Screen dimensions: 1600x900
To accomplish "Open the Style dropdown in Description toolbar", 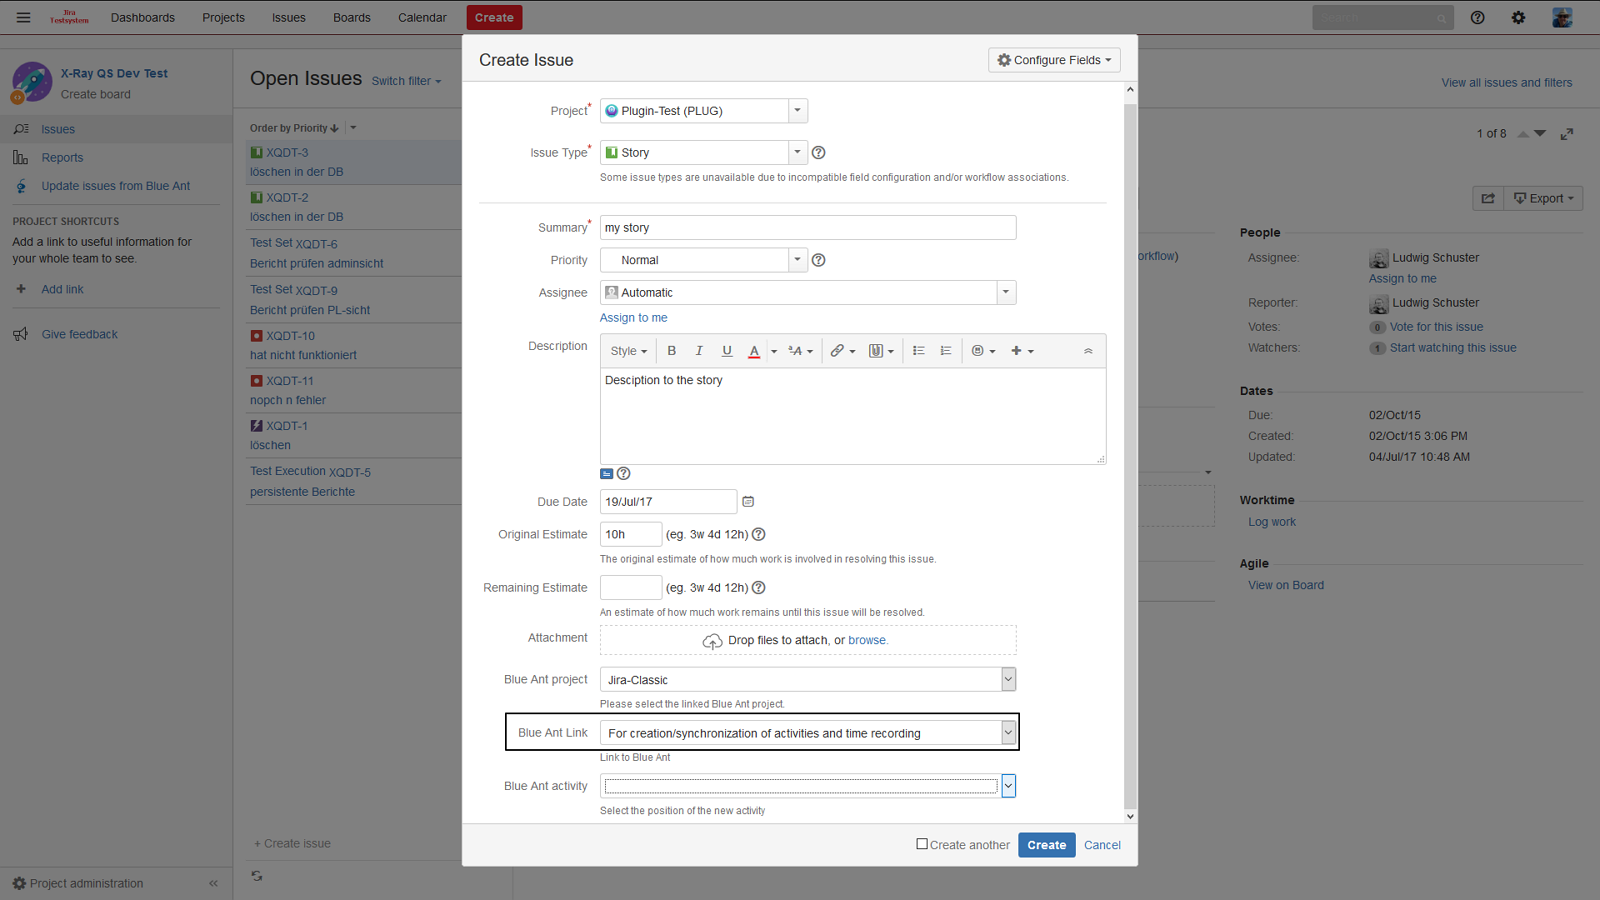I will coord(629,351).
